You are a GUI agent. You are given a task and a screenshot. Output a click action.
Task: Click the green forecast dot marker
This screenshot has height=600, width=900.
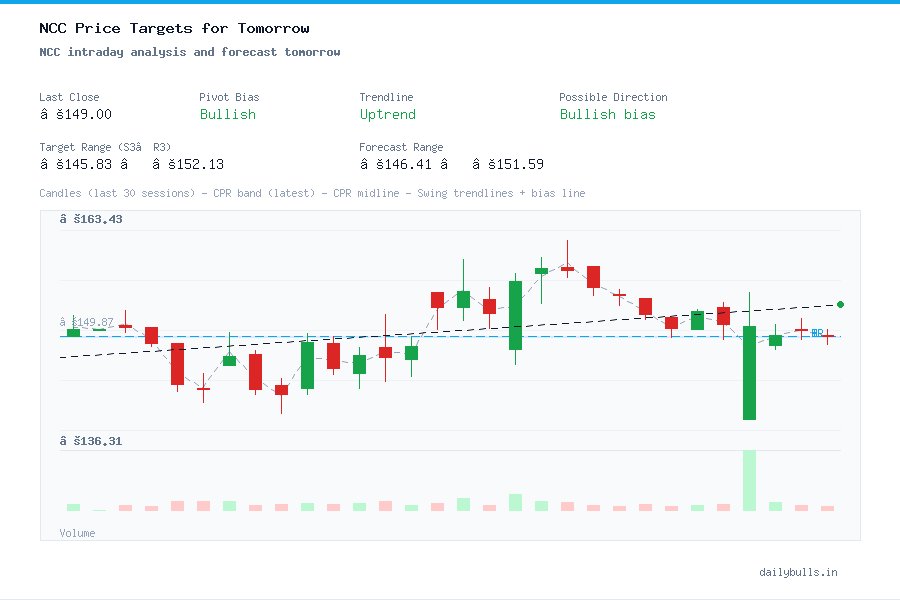tap(841, 303)
